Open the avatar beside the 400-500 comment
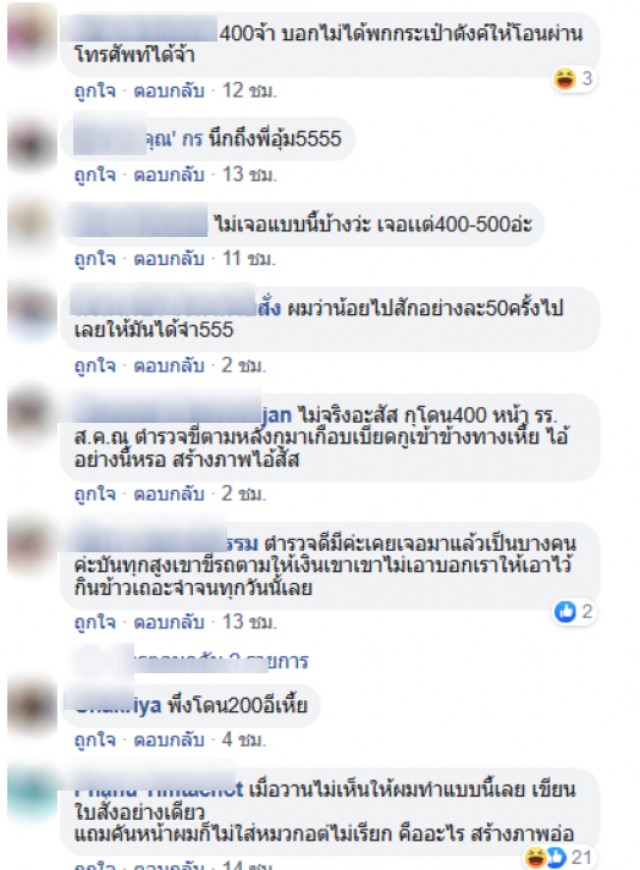The image size is (640, 870). 31,228
